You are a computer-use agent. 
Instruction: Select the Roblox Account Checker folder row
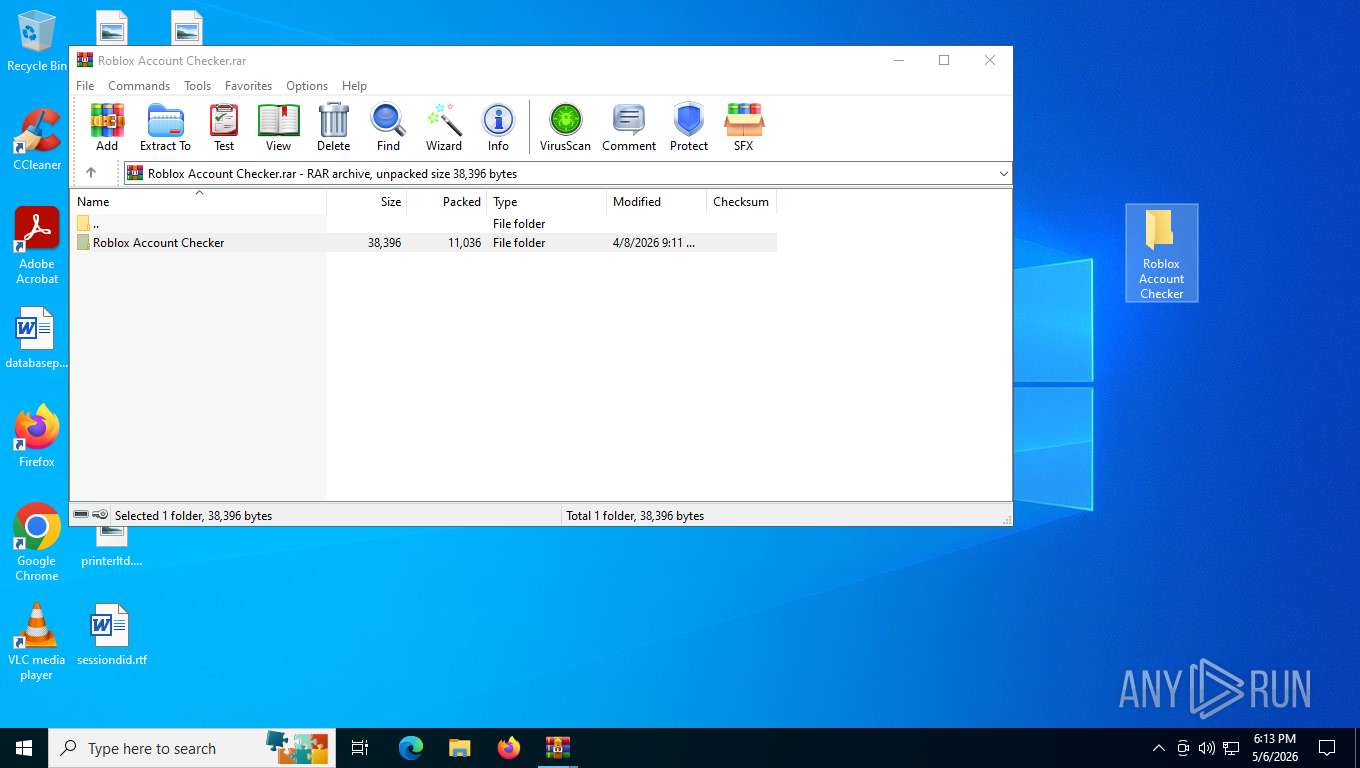click(x=423, y=242)
